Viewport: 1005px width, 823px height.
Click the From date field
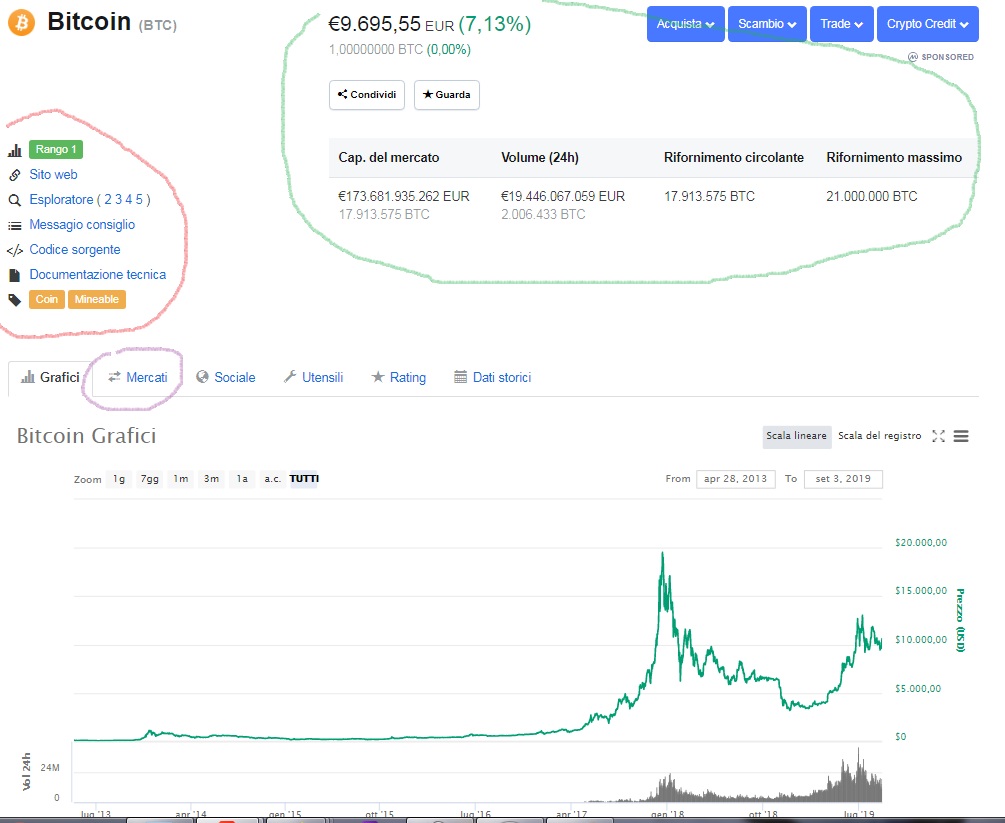tap(735, 479)
